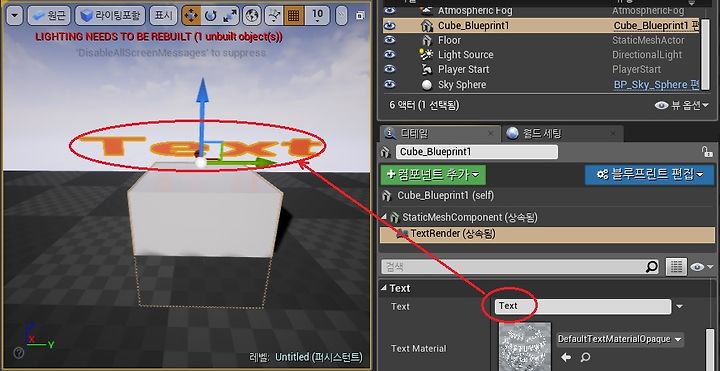Viewport: 720px width, 371px height.
Task: Open details view options eye dropdown
Action: pos(703,267)
